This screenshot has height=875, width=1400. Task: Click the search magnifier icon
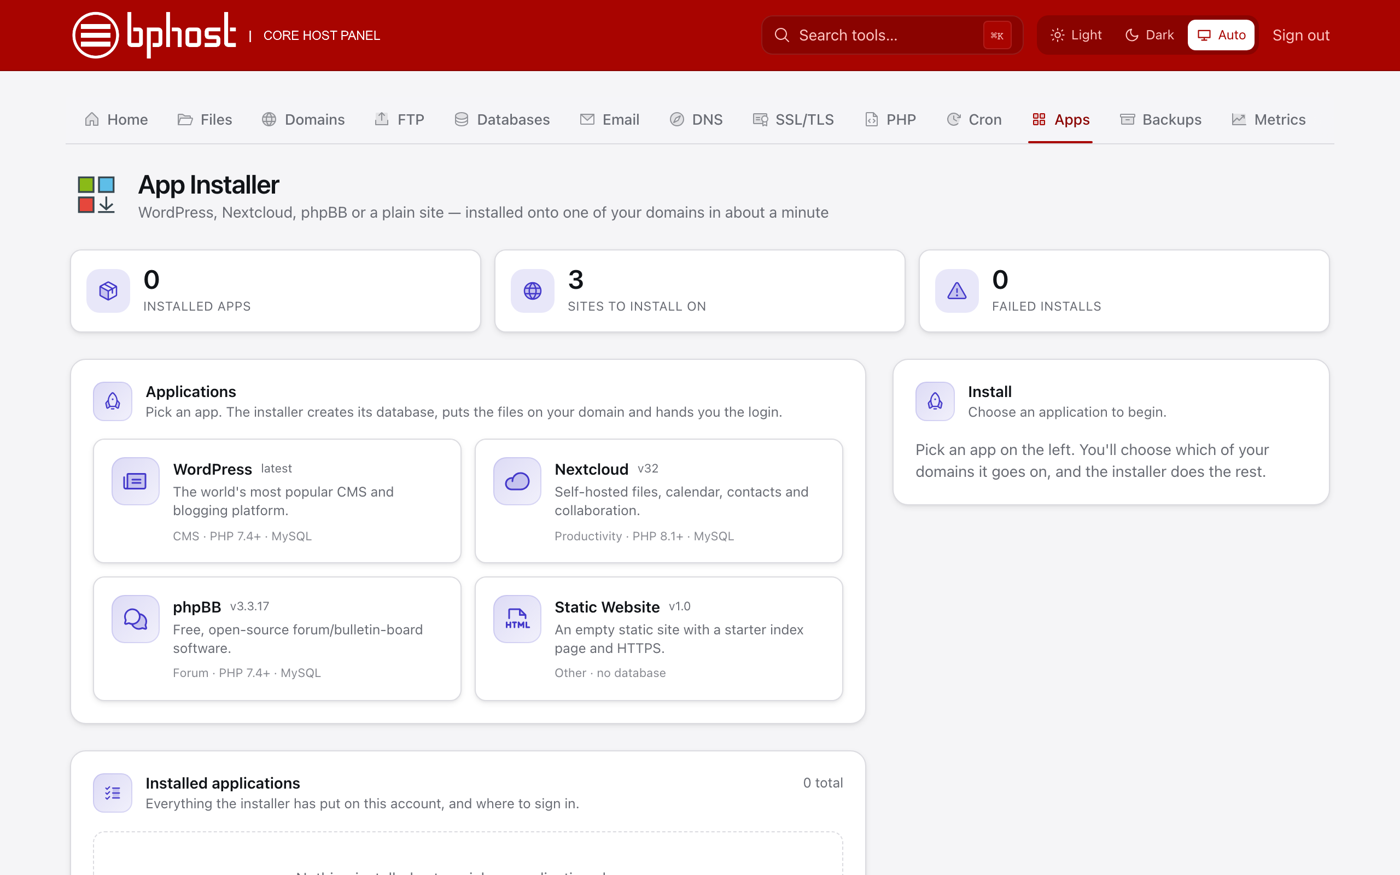pos(782,35)
